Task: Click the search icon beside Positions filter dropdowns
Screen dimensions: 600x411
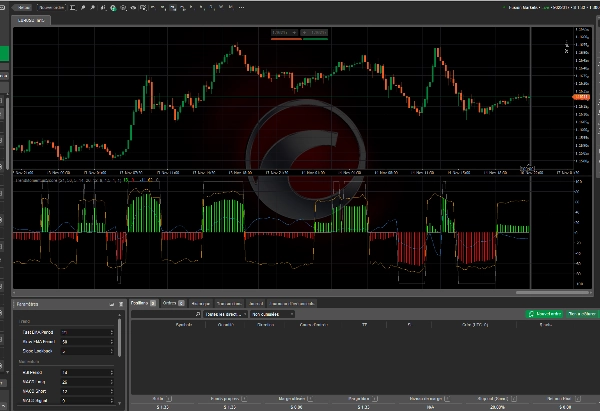Action: [x=198, y=314]
